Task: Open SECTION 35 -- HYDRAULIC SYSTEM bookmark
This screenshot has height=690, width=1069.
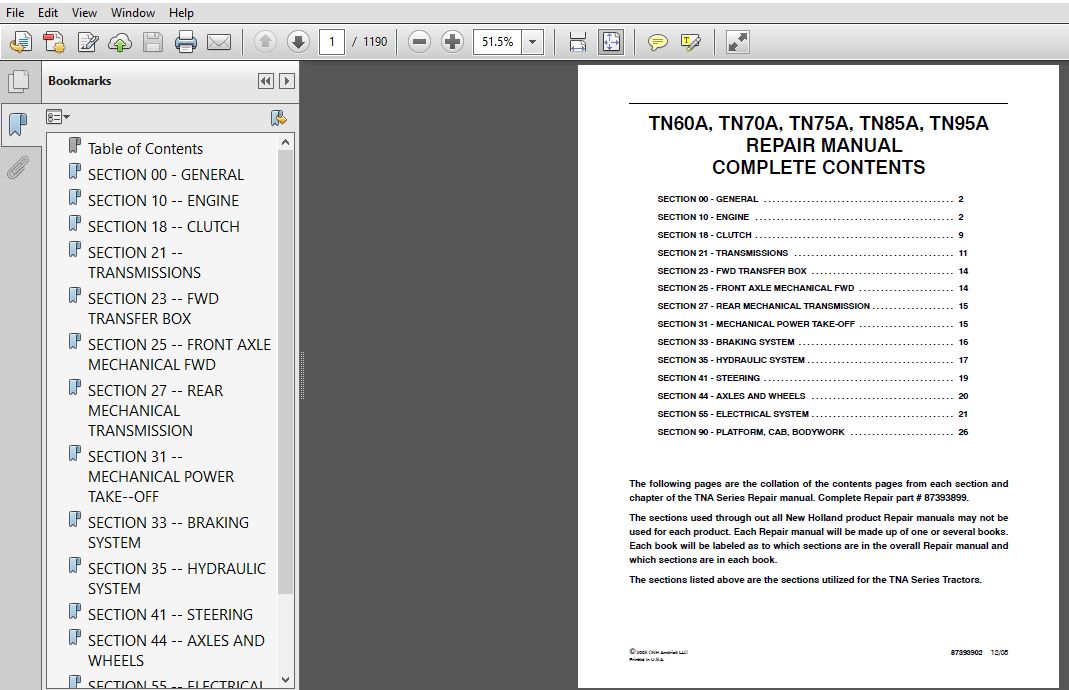Action: pos(177,578)
